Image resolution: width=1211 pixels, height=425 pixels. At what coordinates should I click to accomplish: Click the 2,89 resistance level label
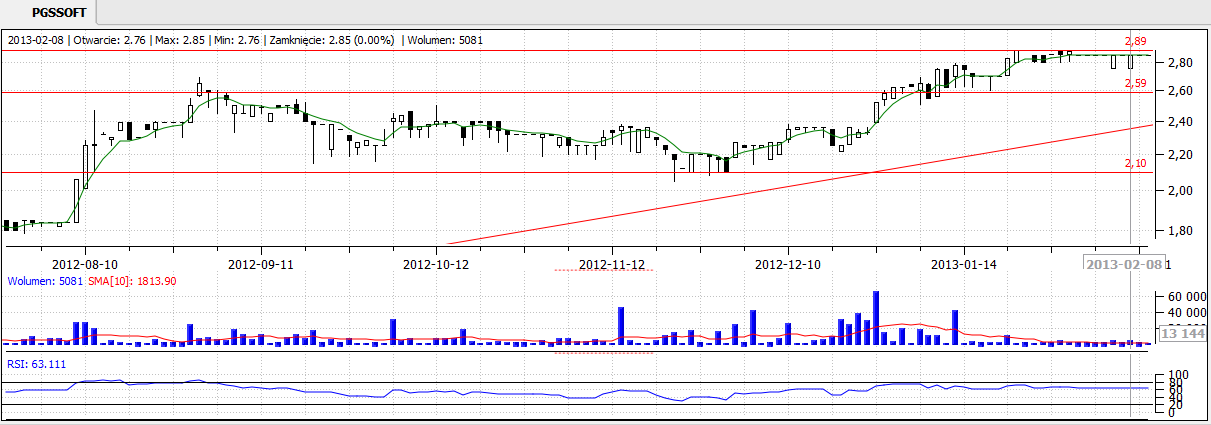click(1135, 42)
